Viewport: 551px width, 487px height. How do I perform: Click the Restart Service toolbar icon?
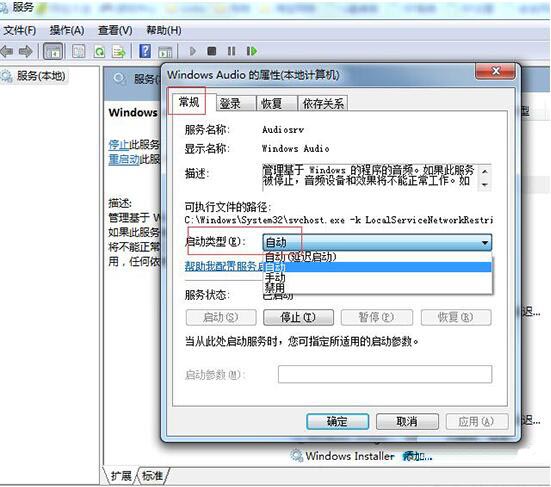pyautogui.click(x=252, y=51)
